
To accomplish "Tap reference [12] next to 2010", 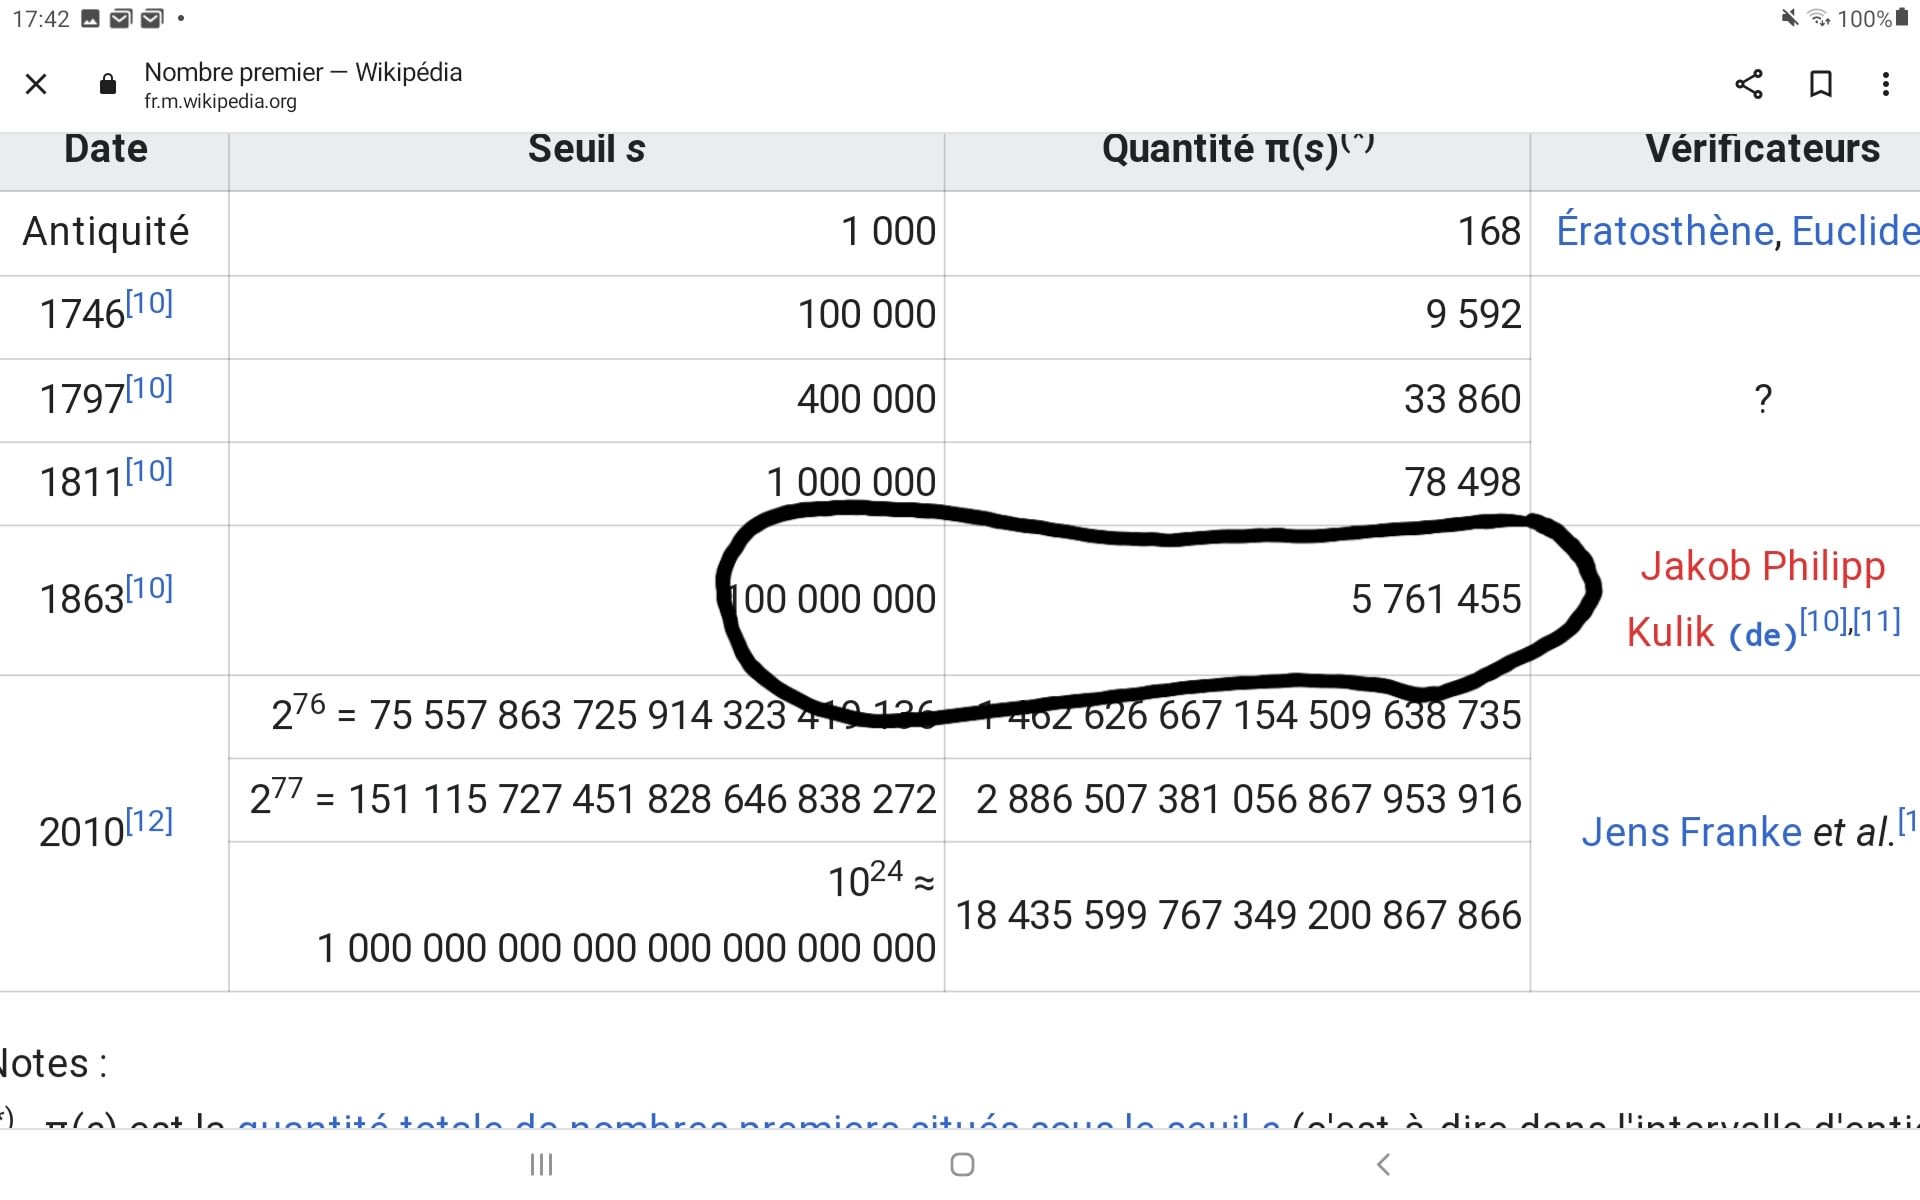I will coord(150,821).
